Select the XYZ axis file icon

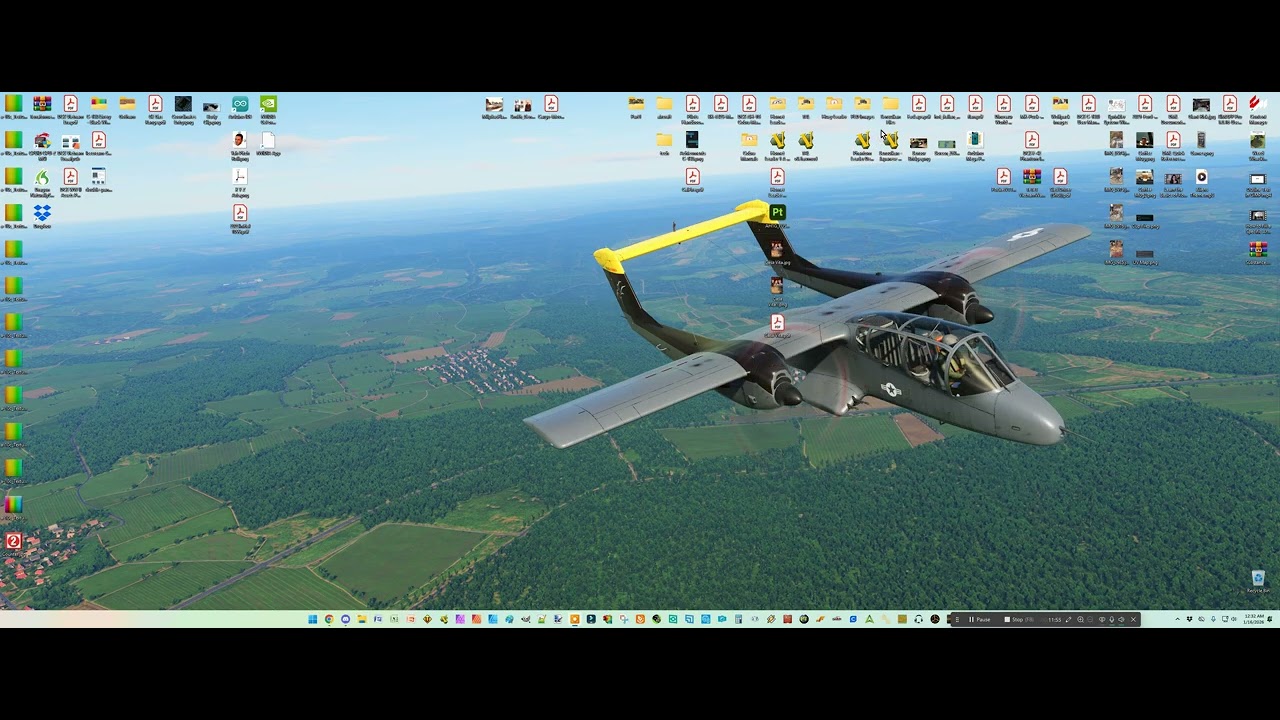(240, 177)
